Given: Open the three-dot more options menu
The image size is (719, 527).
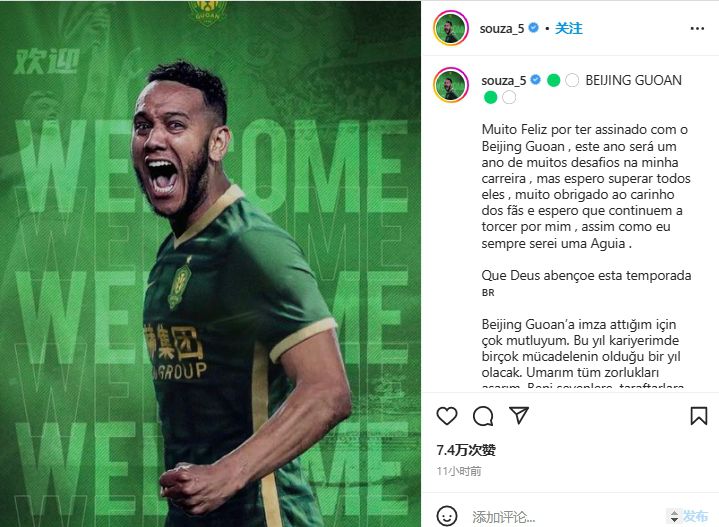Looking at the screenshot, I should [x=697, y=28].
